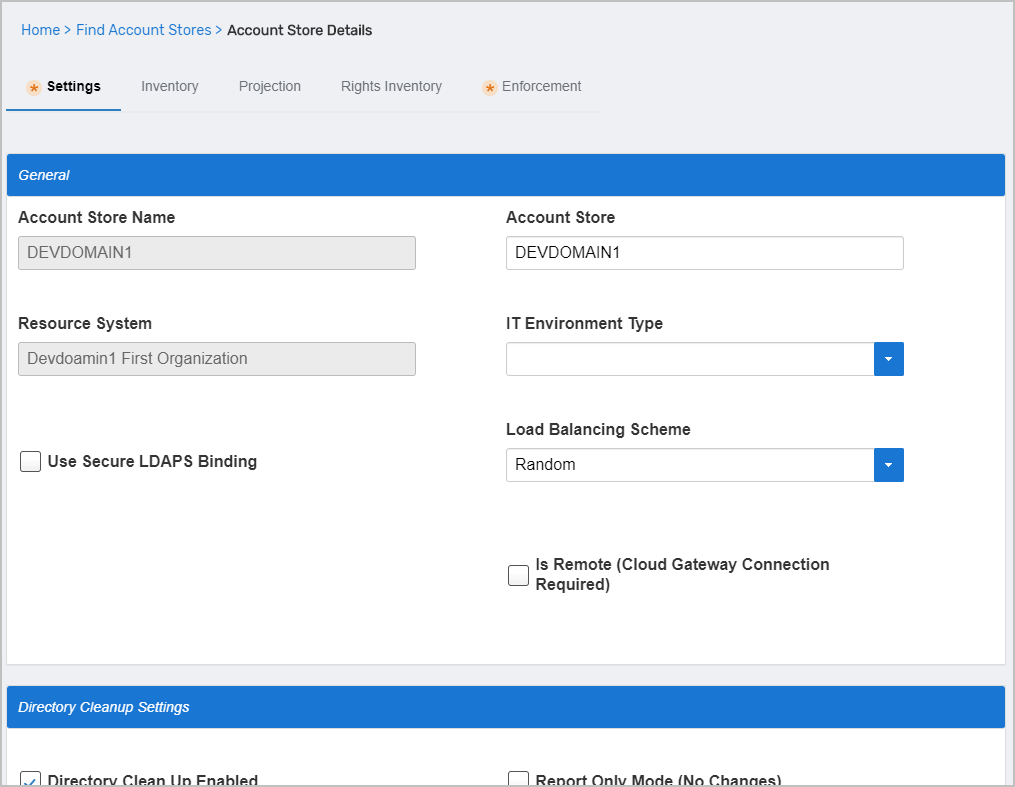
Task: Click the Load Balancing Scheme arrow button
Action: click(888, 465)
